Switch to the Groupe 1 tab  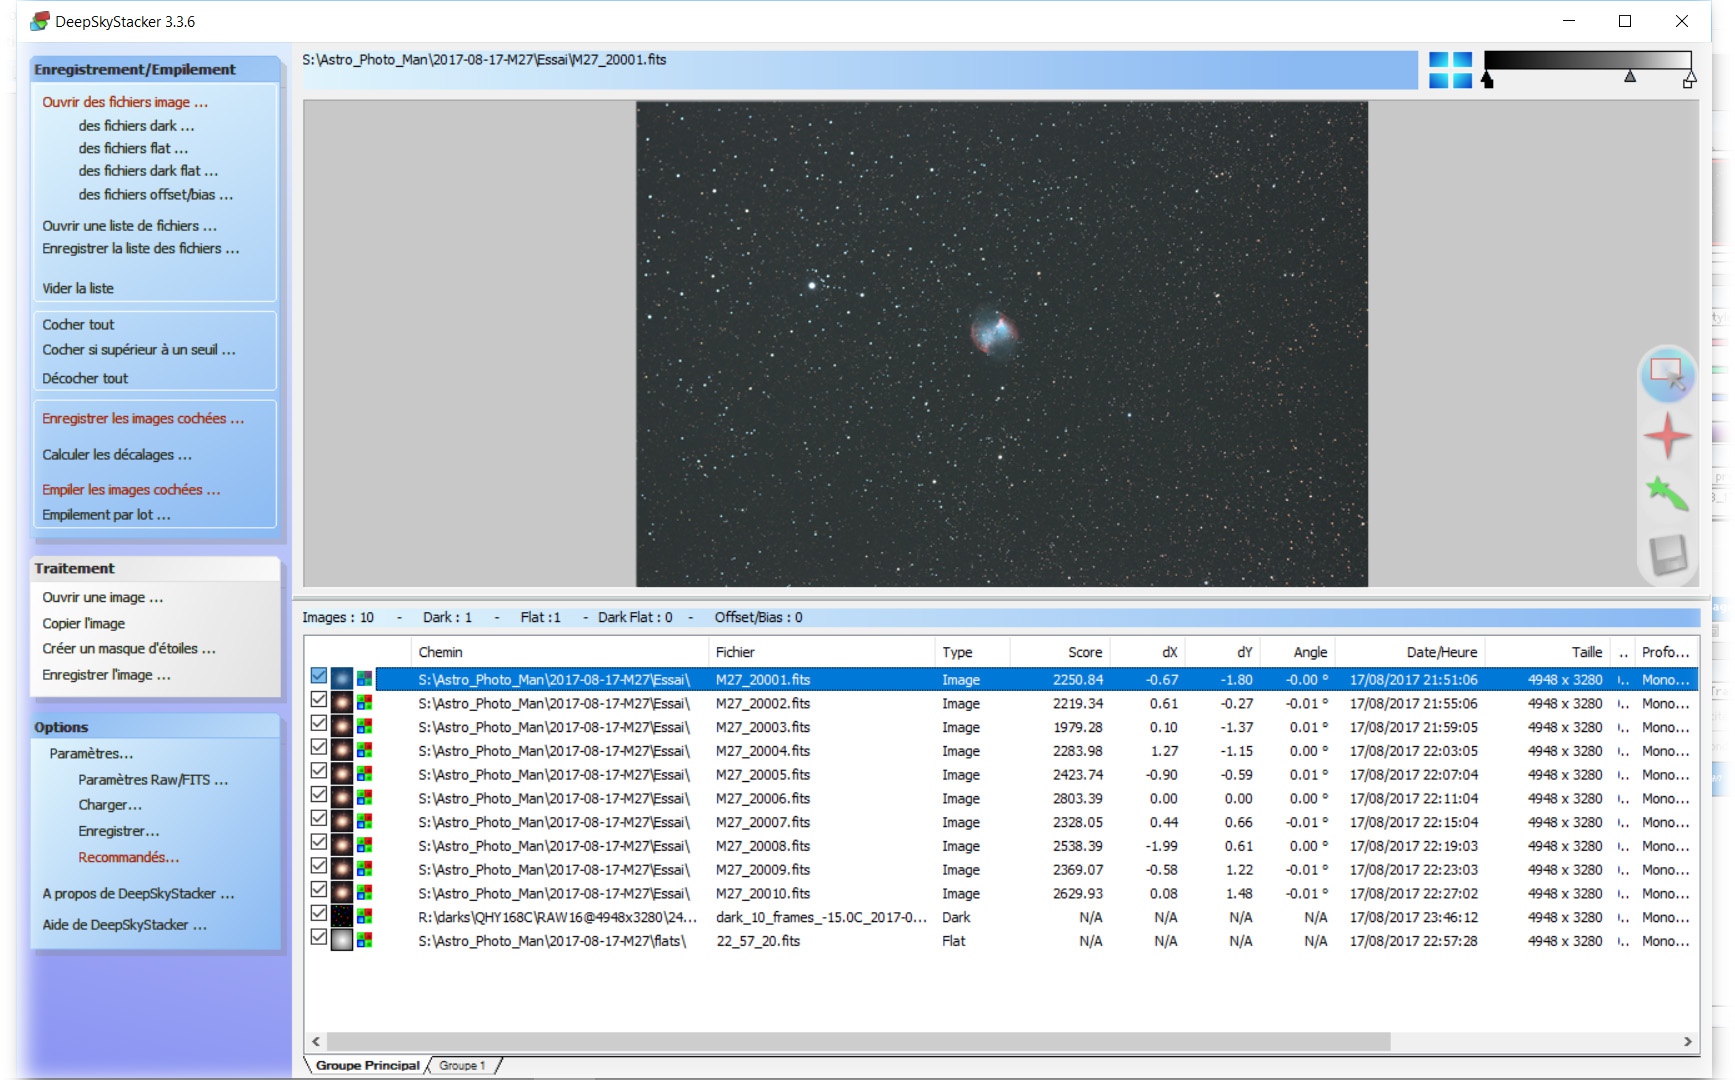pyautogui.click(x=462, y=1065)
